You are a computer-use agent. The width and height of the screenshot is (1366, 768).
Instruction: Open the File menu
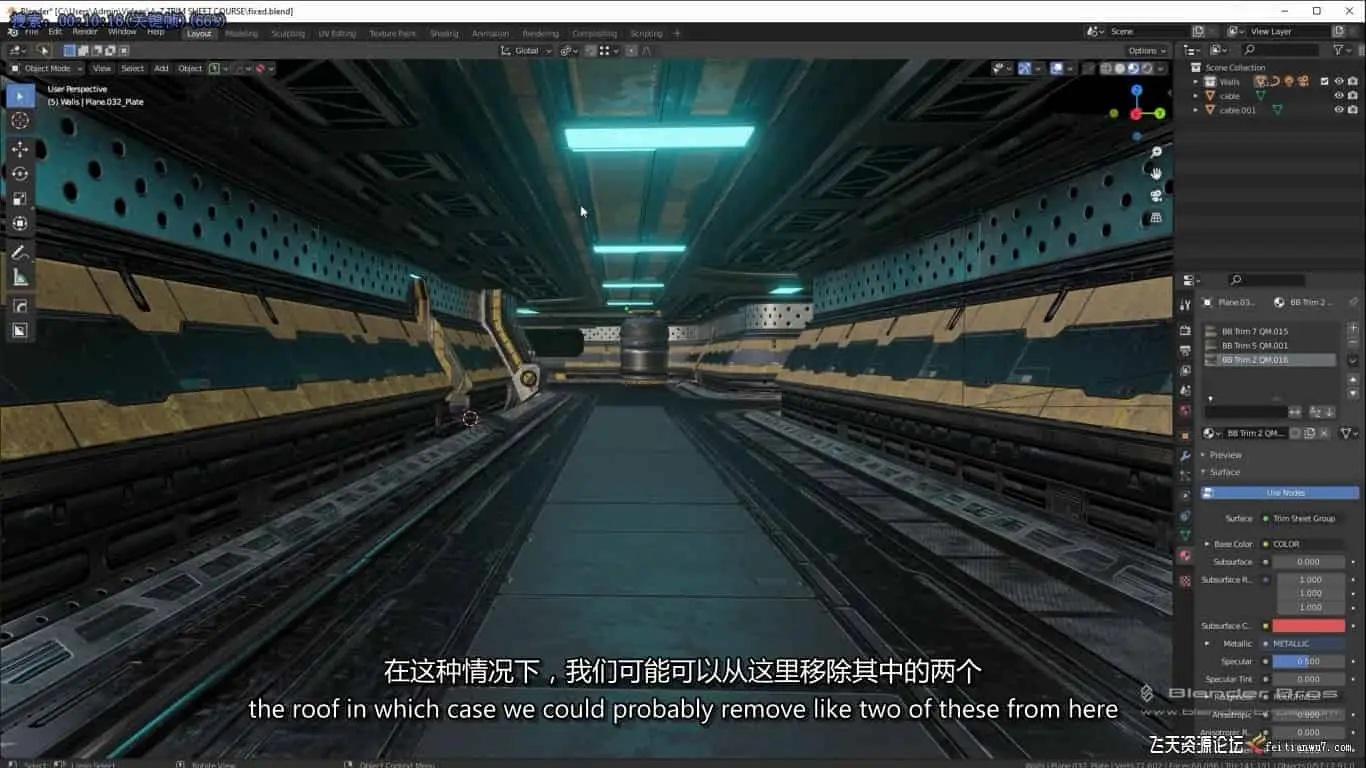(32, 32)
